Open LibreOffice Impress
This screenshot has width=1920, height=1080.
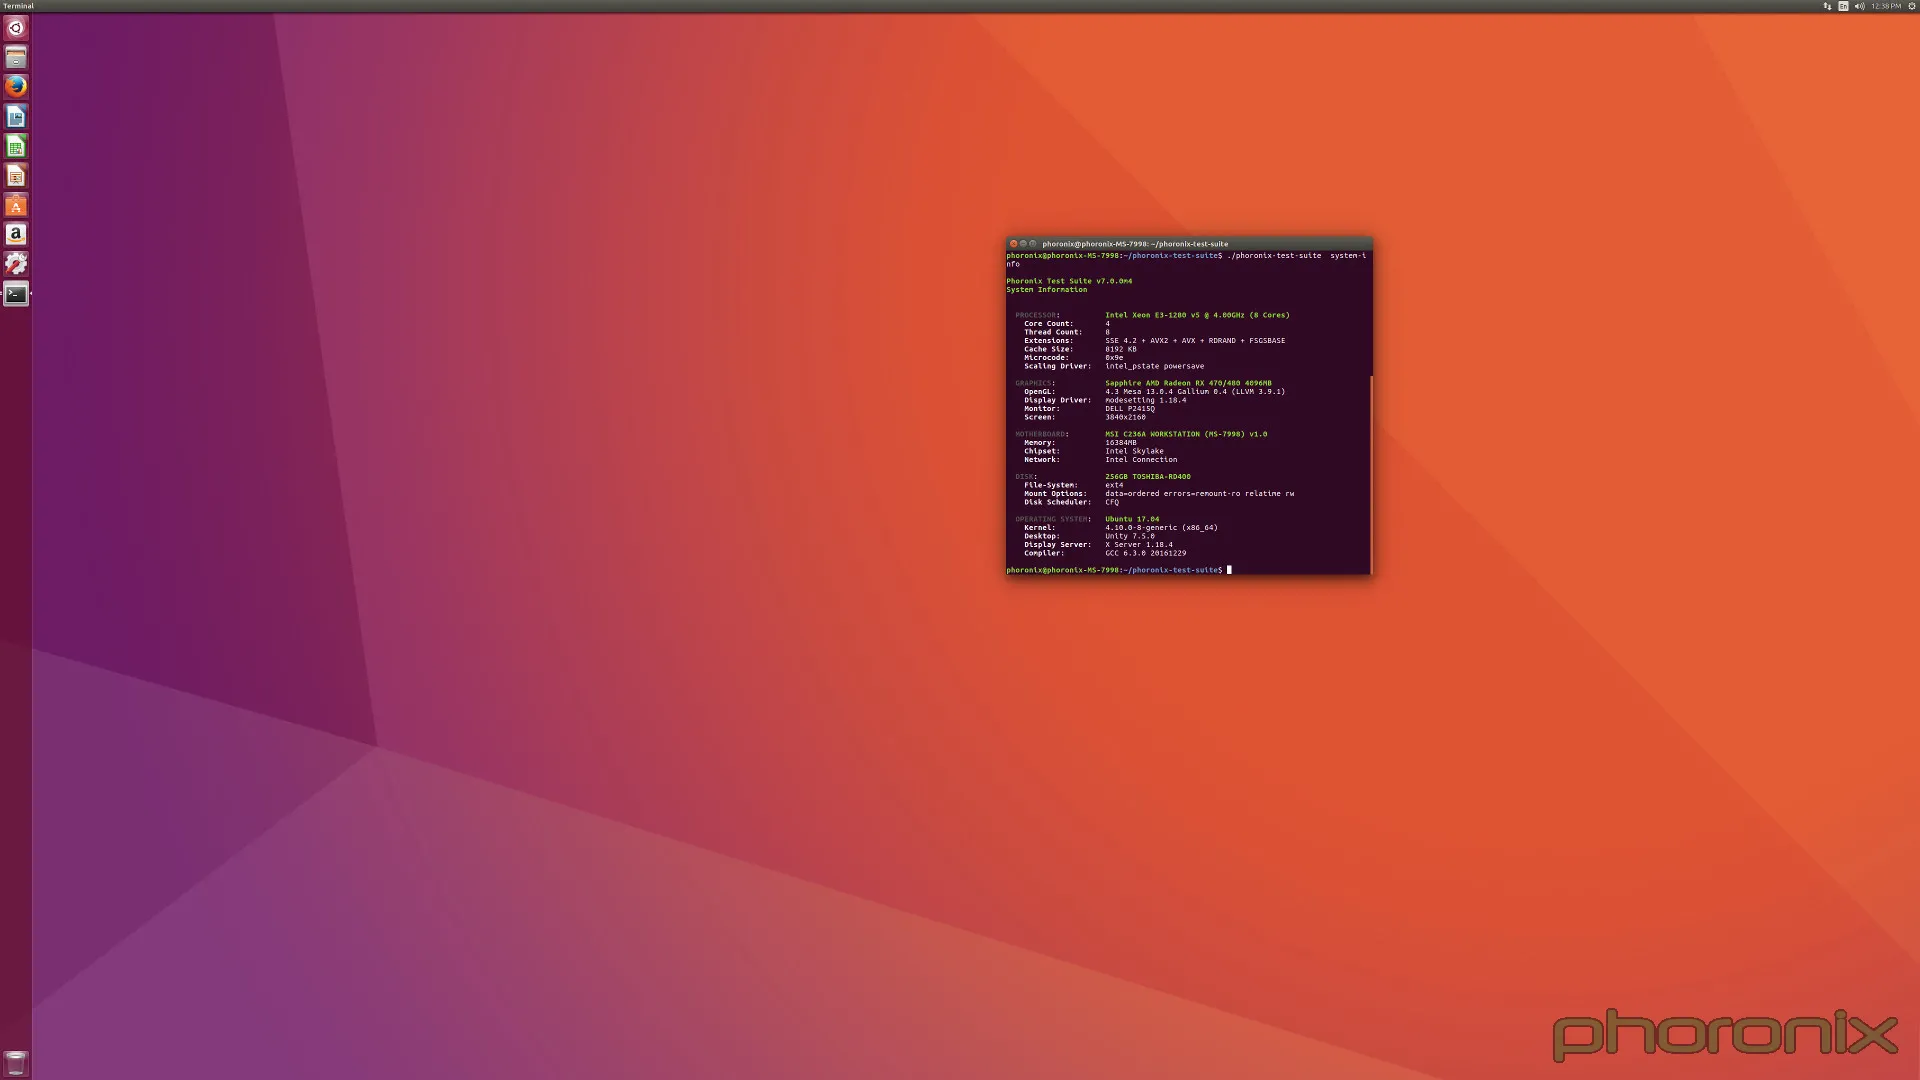tap(15, 176)
